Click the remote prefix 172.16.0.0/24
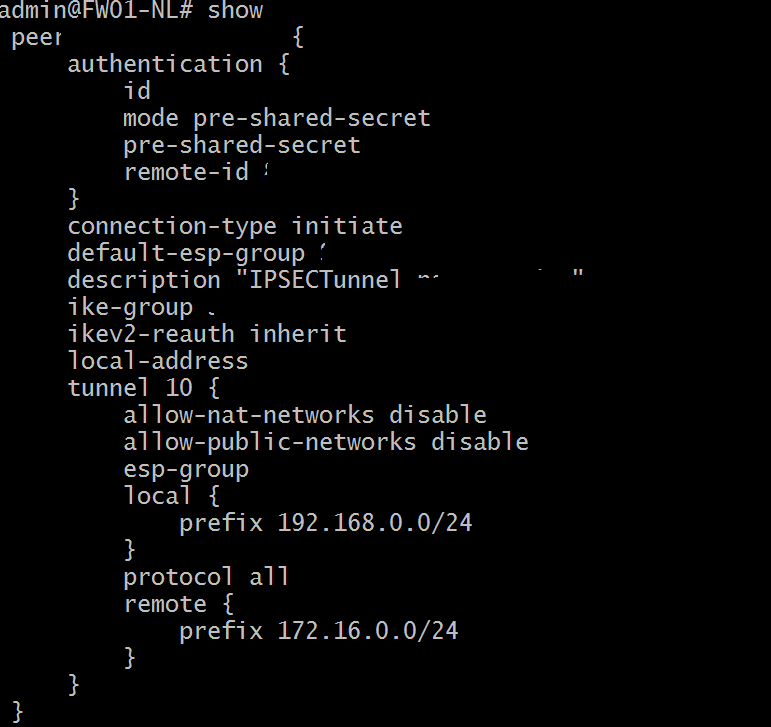Screen dimensions: 771x727 click(x=368, y=631)
